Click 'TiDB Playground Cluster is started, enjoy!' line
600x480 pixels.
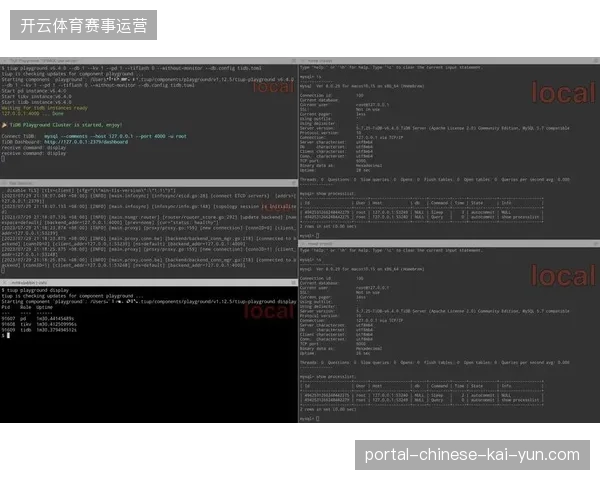(66, 125)
